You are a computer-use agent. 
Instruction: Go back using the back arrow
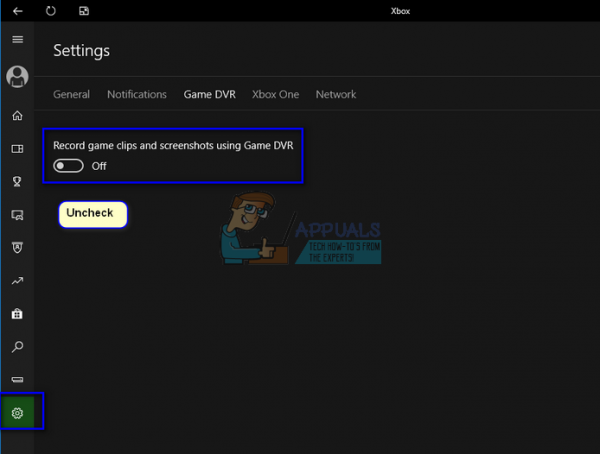(x=18, y=11)
